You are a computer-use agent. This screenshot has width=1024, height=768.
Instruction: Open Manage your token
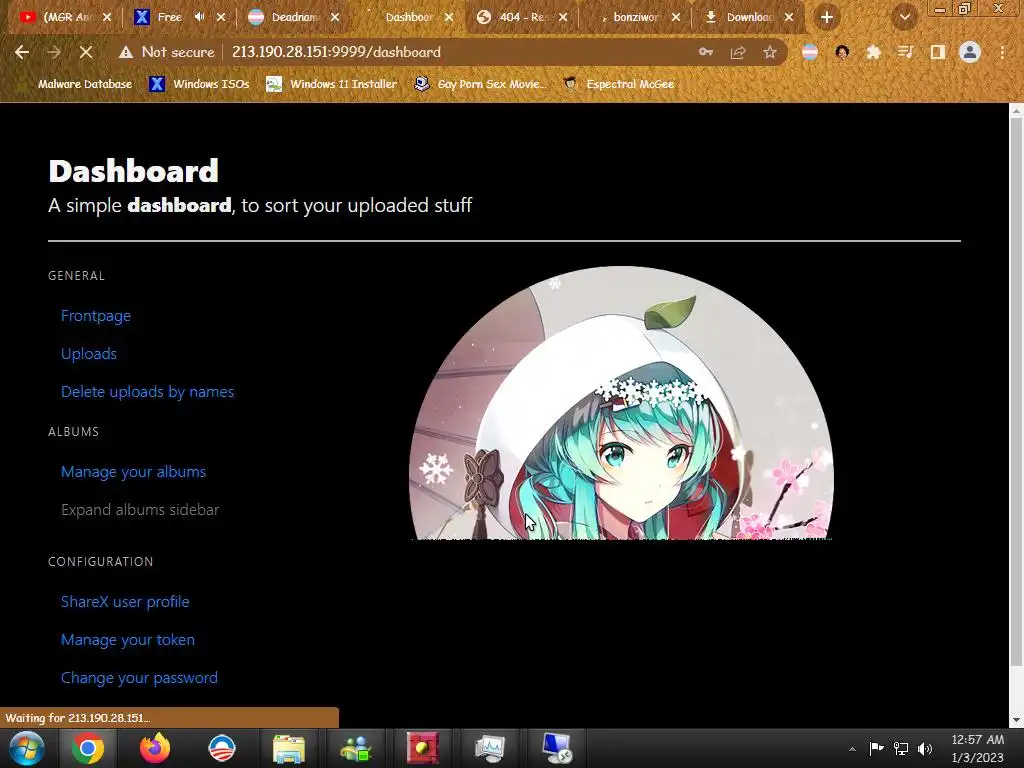pyautogui.click(x=127, y=640)
